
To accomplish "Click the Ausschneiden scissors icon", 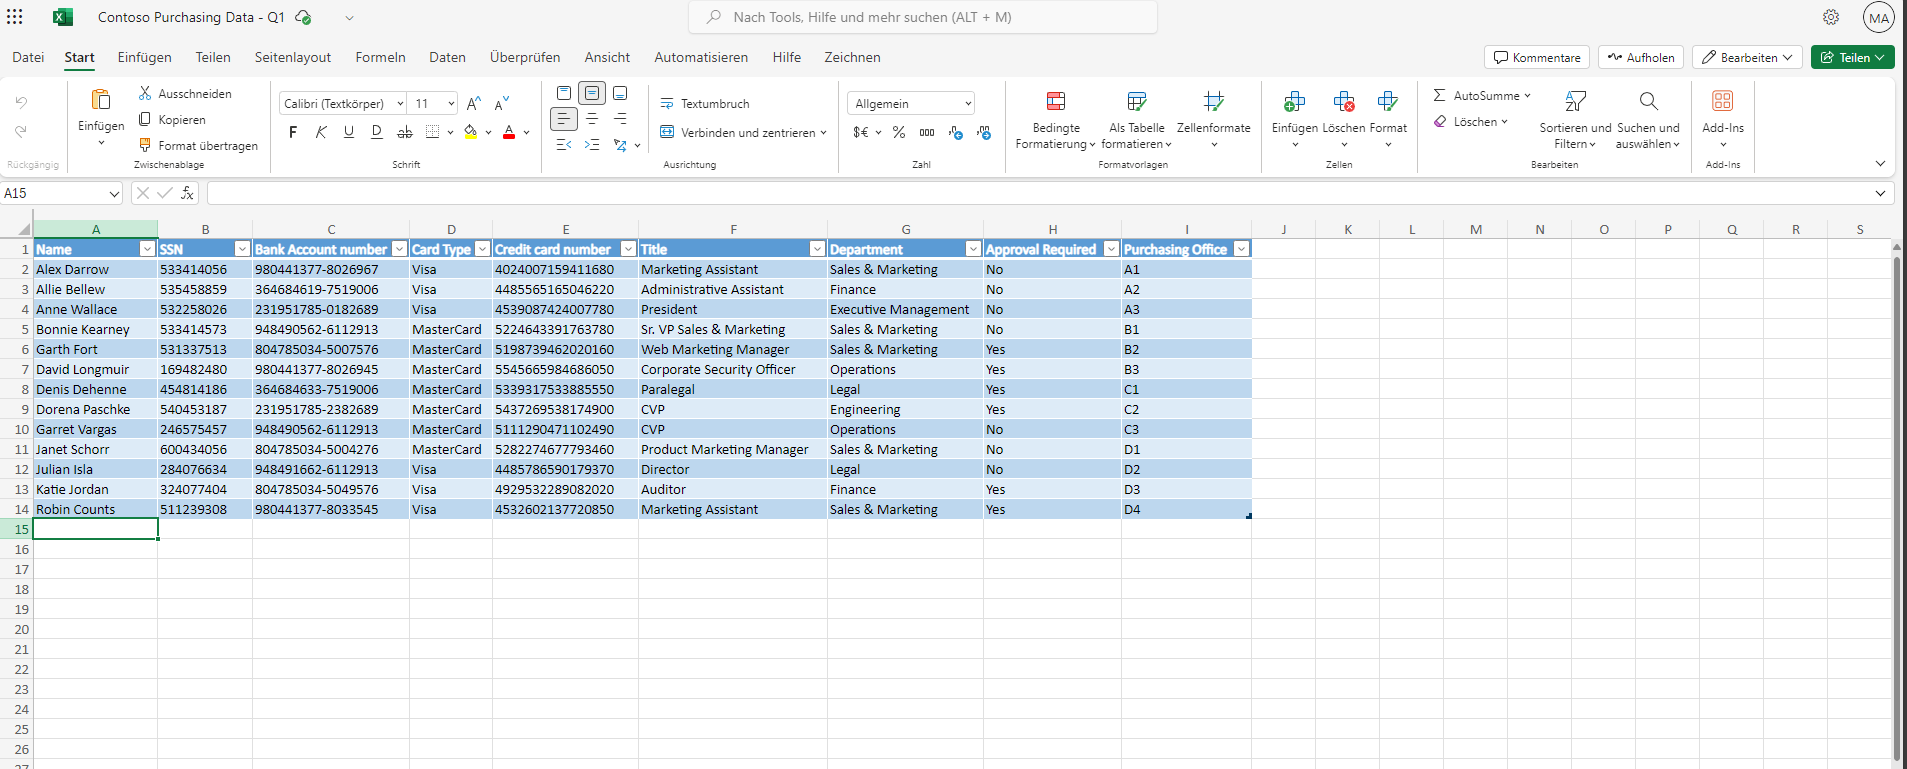I will pyautogui.click(x=145, y=93).
